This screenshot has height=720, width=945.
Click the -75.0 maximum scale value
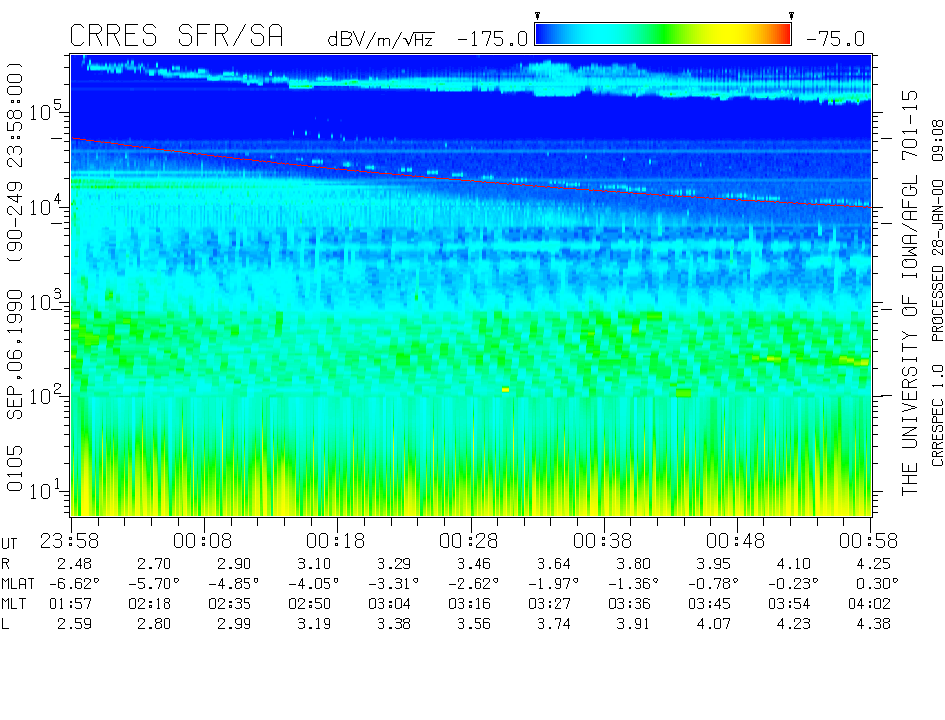(x=833, y=39)
